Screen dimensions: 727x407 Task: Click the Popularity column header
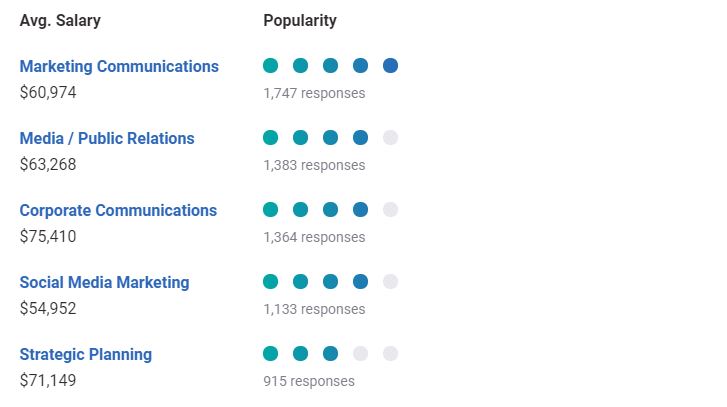pyautogui.click(x=300, y=20)
